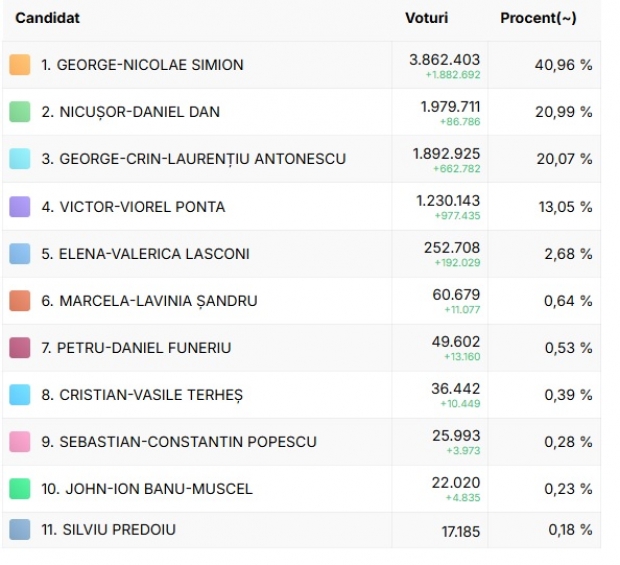Click the Silviu Predoiu candidate name
Screen dimensions: 620x565
(108, 530)
